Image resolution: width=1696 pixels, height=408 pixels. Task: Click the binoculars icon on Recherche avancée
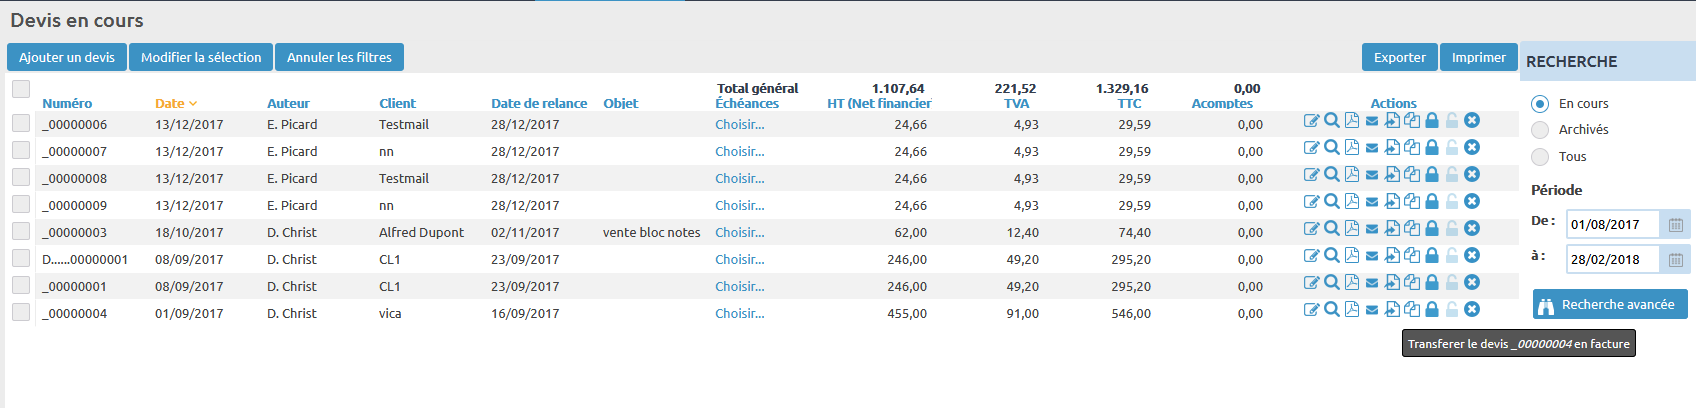point(1546,305)
